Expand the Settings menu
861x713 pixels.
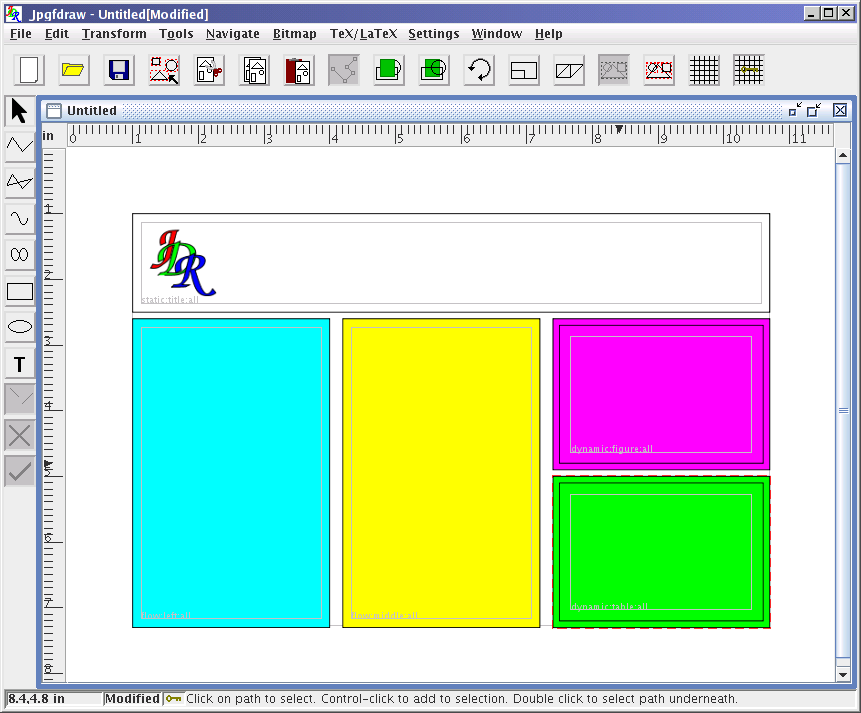point(433,33)
